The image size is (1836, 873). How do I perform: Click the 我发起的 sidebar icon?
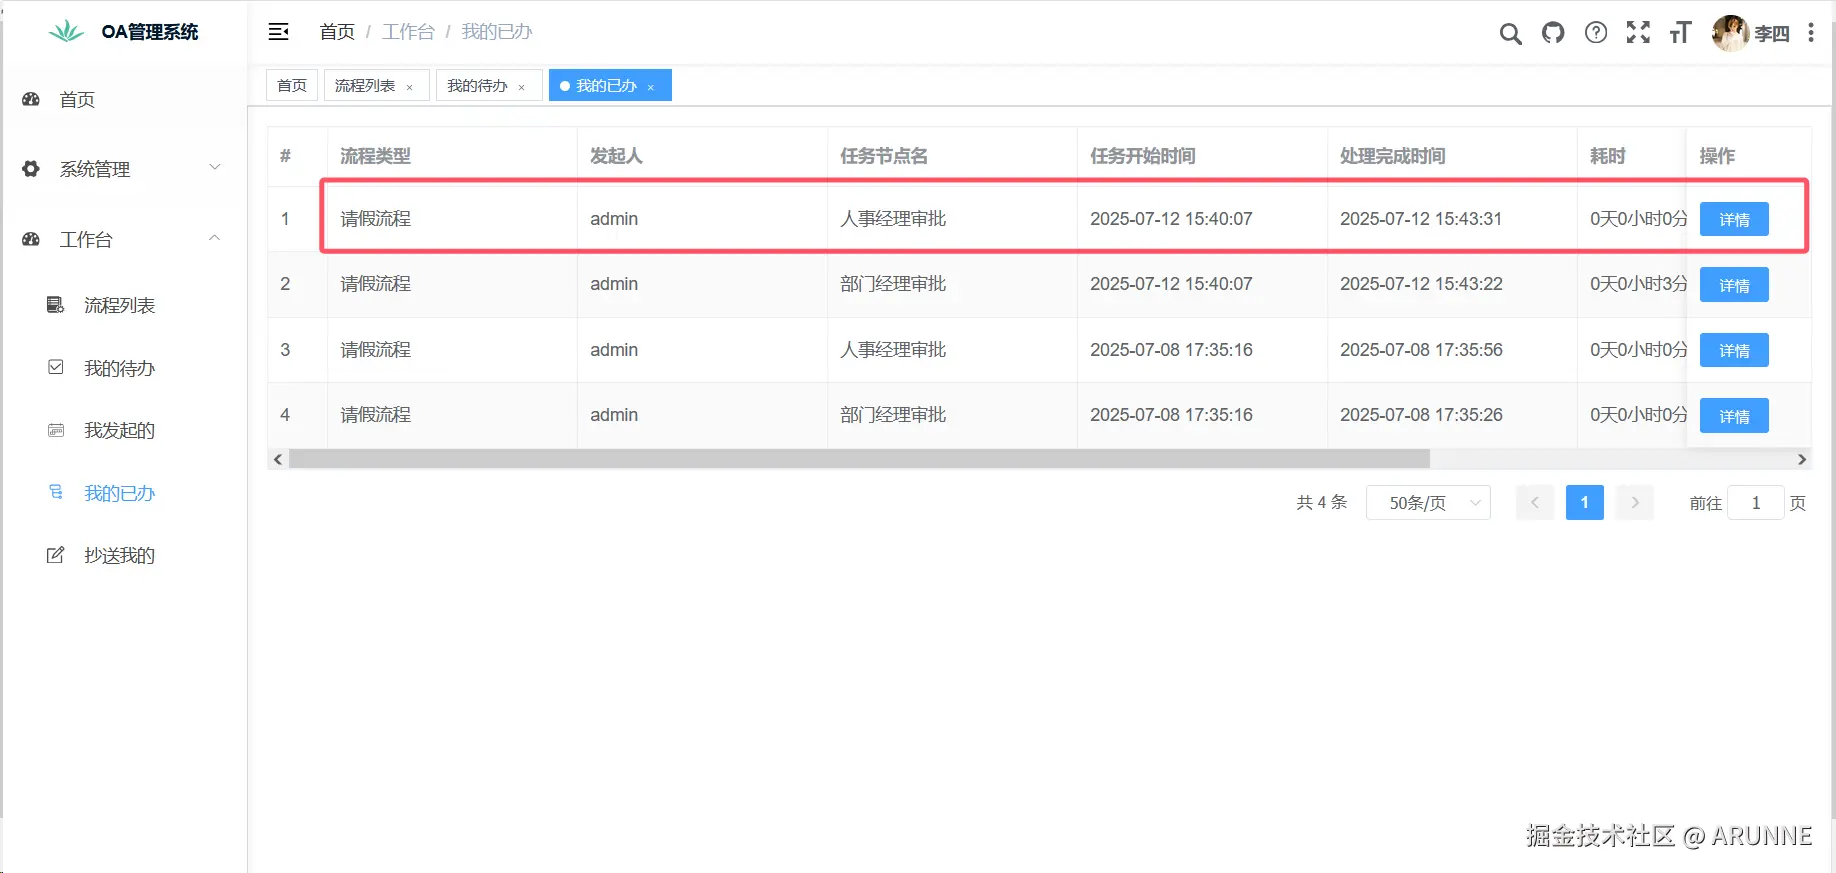(x=56, y=430)
